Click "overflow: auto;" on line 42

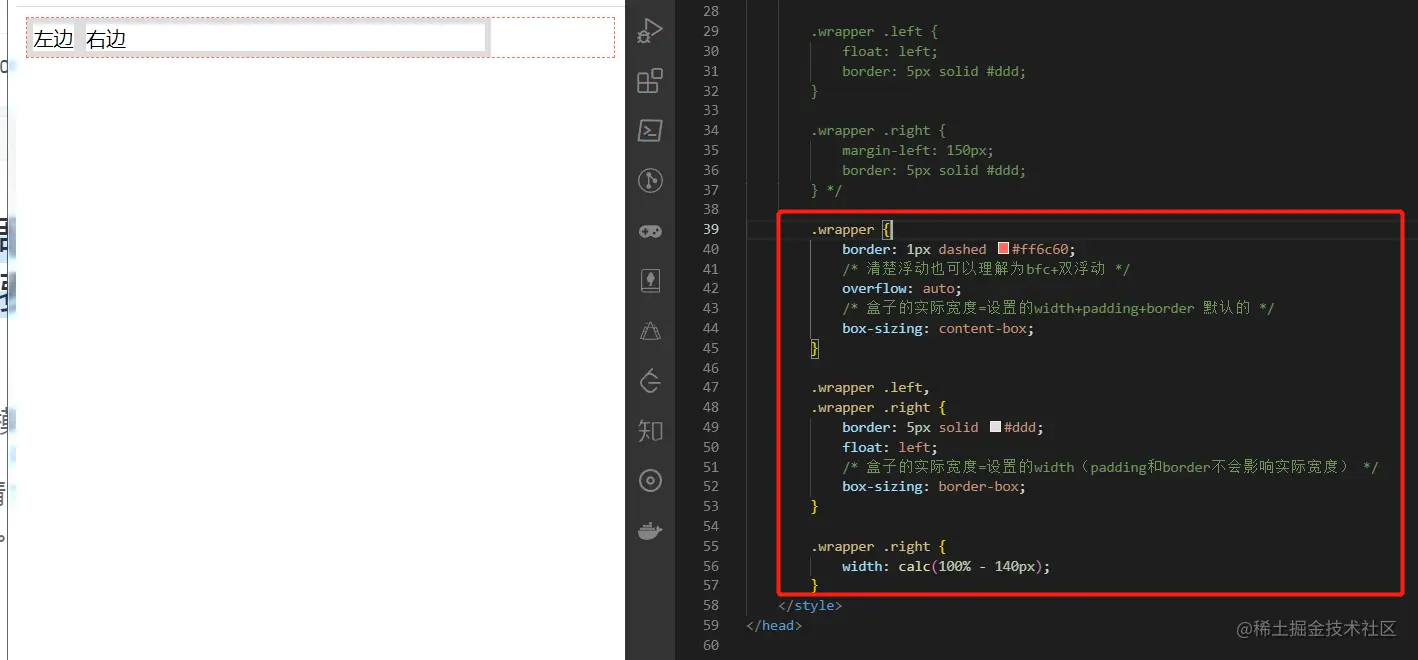902,288
